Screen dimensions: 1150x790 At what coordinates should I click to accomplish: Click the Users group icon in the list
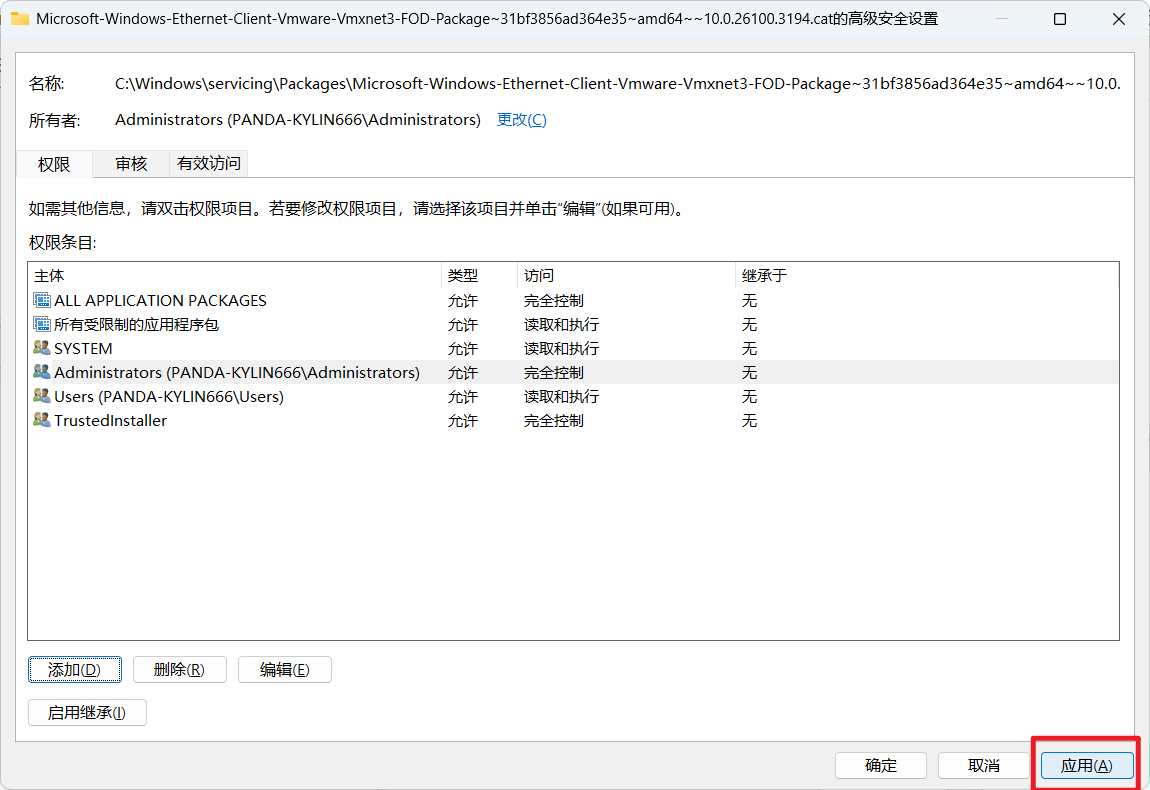42,396
